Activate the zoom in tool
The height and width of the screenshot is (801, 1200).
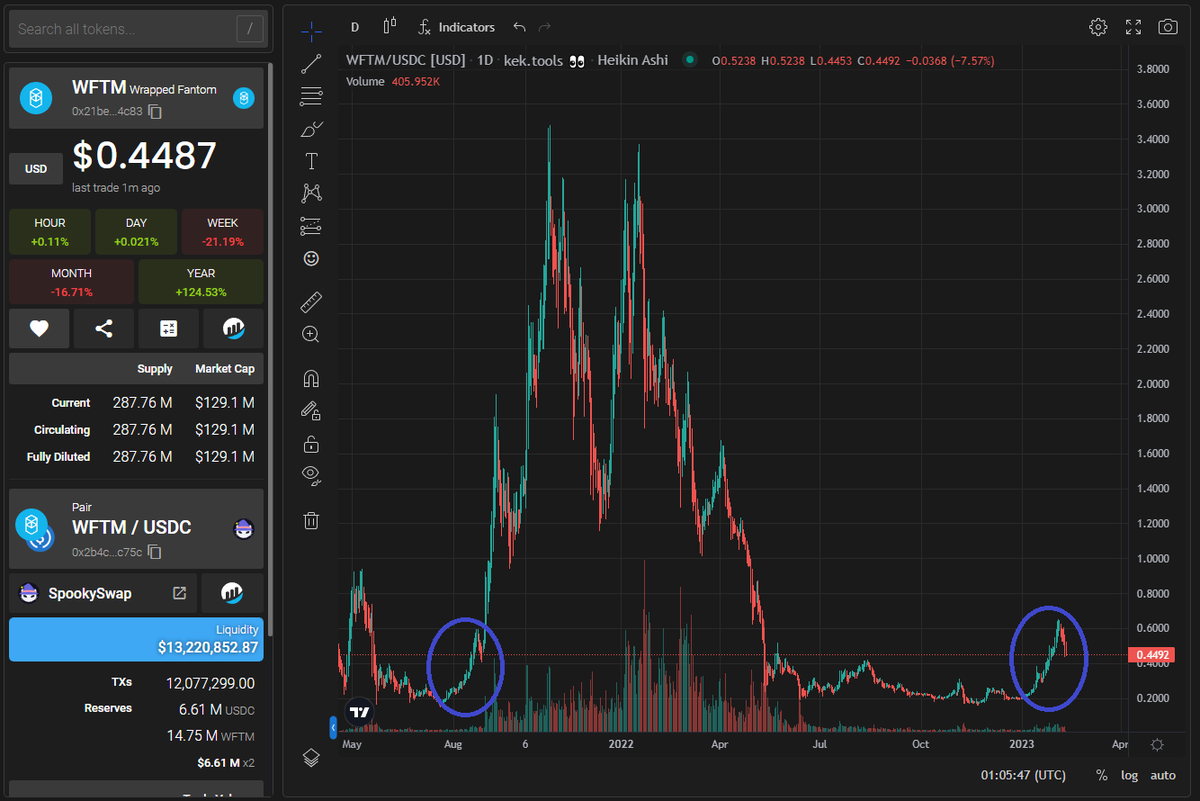point(311,334)
